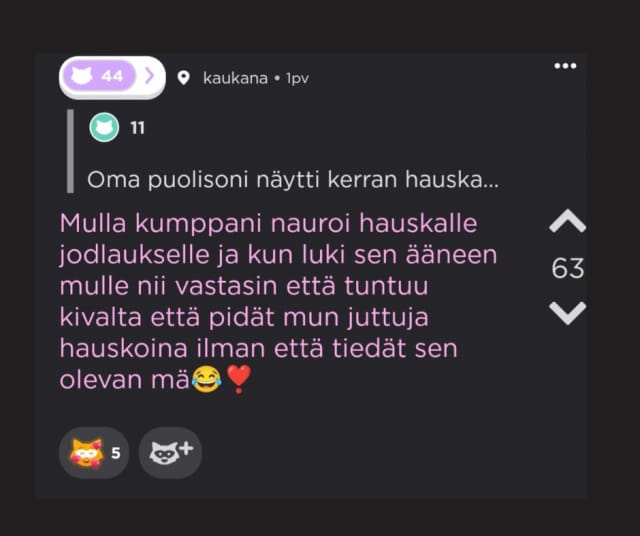Viewport: 640px width, 536px height.
Task: Click the white cat icon in purple badge
Action: point(81,76)
